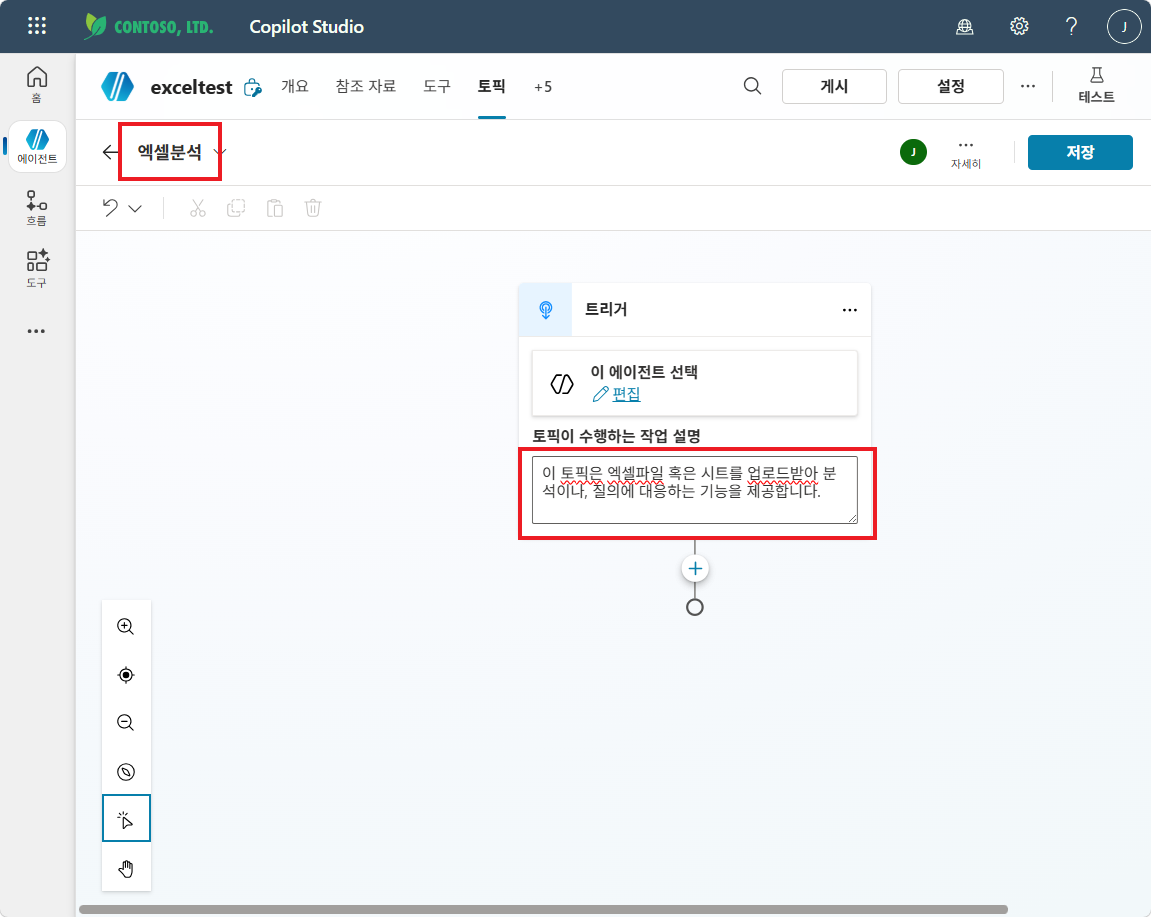This screenshot has height=917, width=1151.
Task: Click the trigger lightbulb icon
Action: 545,310
